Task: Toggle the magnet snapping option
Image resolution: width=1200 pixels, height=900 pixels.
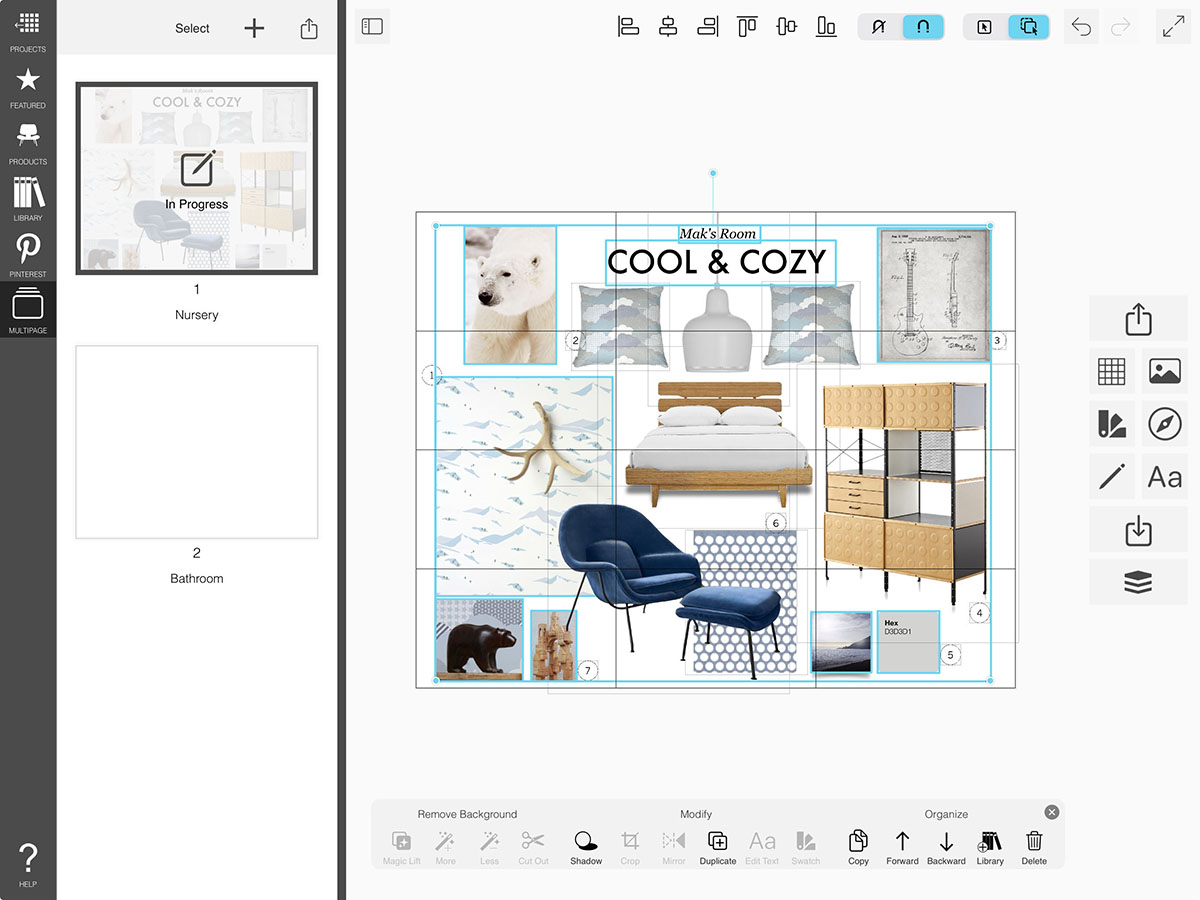Action: coord(923,27)
